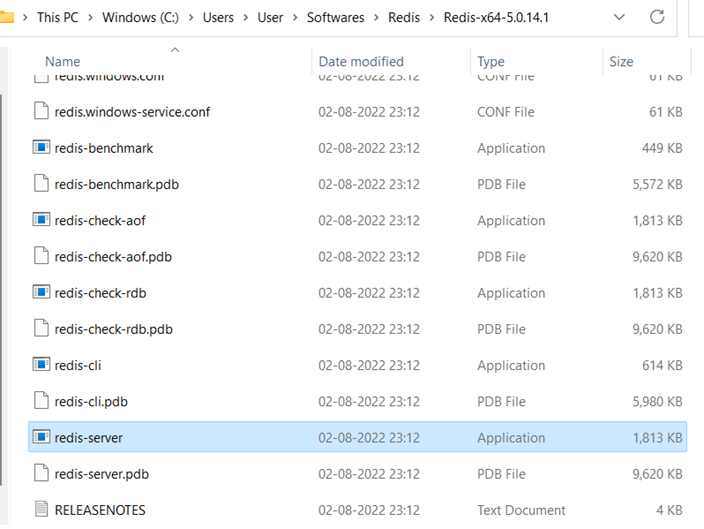Sort files by Size column header
Image resolution: width=704 pixels, height=529 pixels.
tap(621, 62)
